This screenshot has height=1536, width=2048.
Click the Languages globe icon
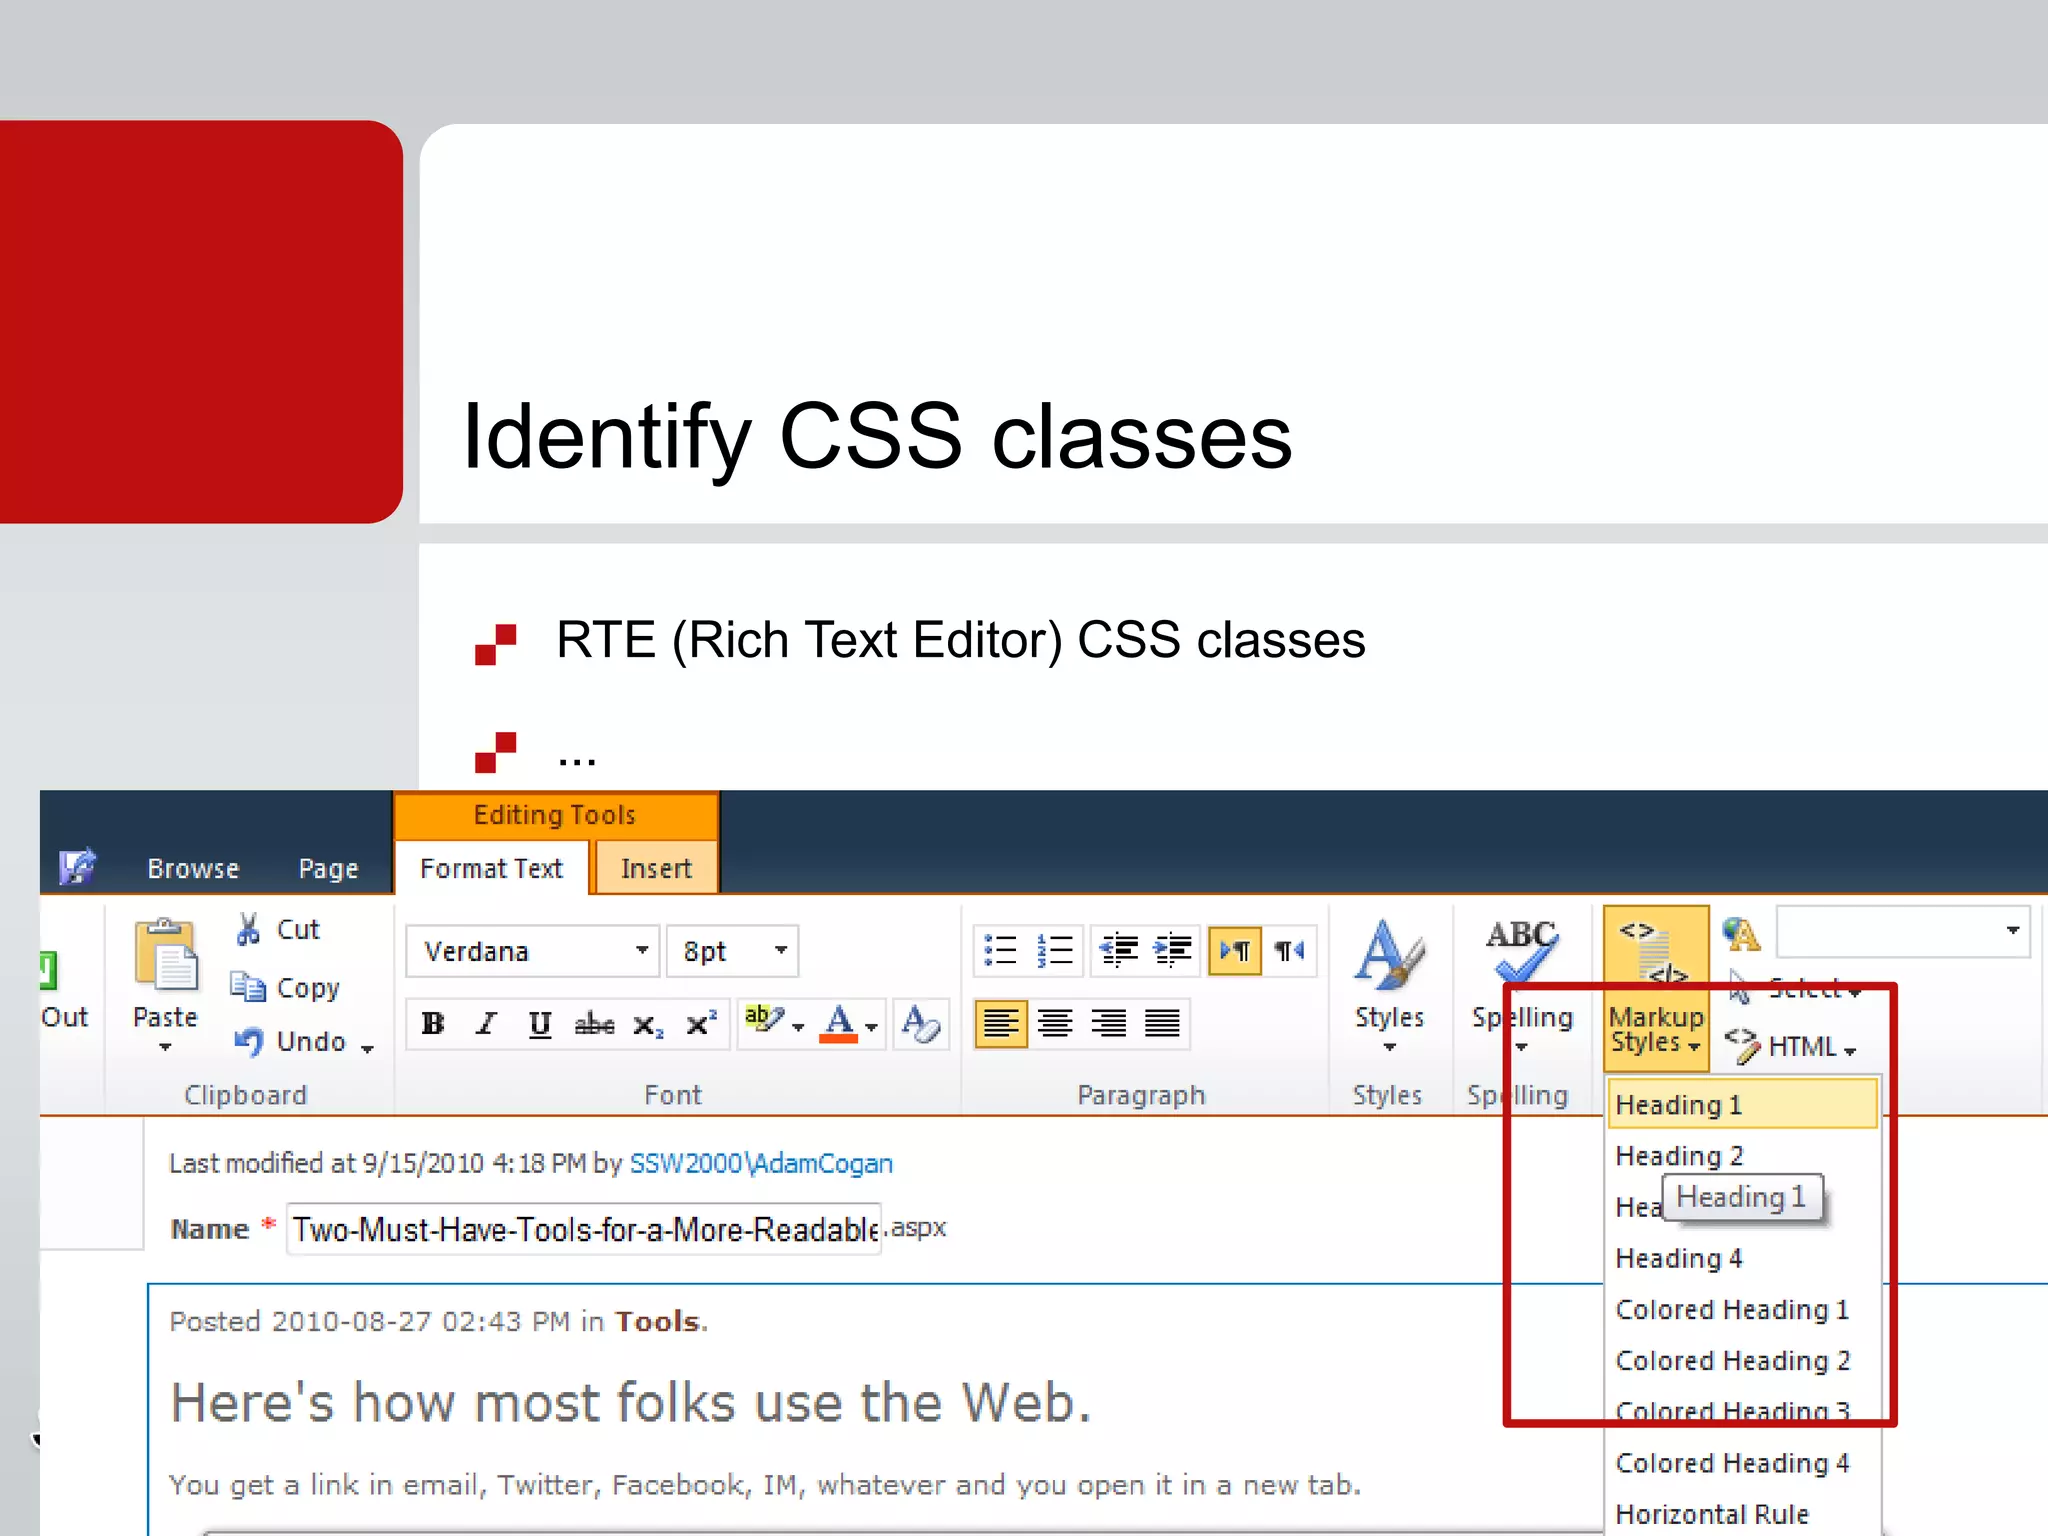coord(1741,933)
